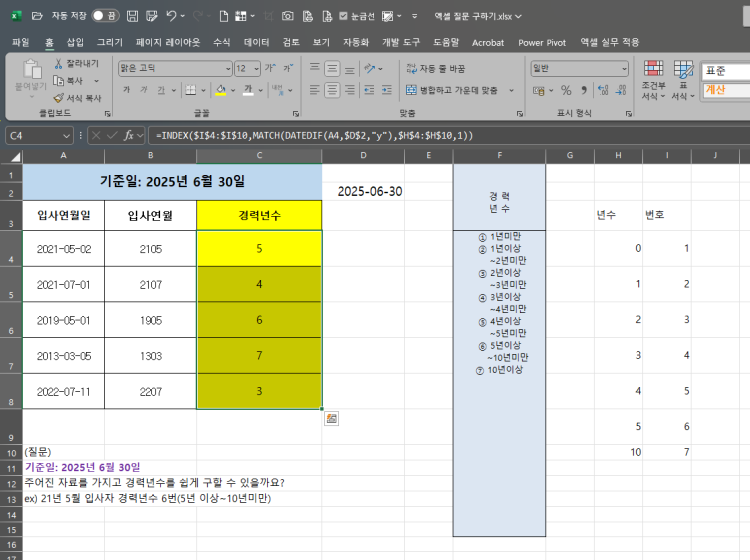Switch to the Page Layout (페이지 레이아웃) tab
The width and height of the screenshot is (750, 560).
coord(168,42)
